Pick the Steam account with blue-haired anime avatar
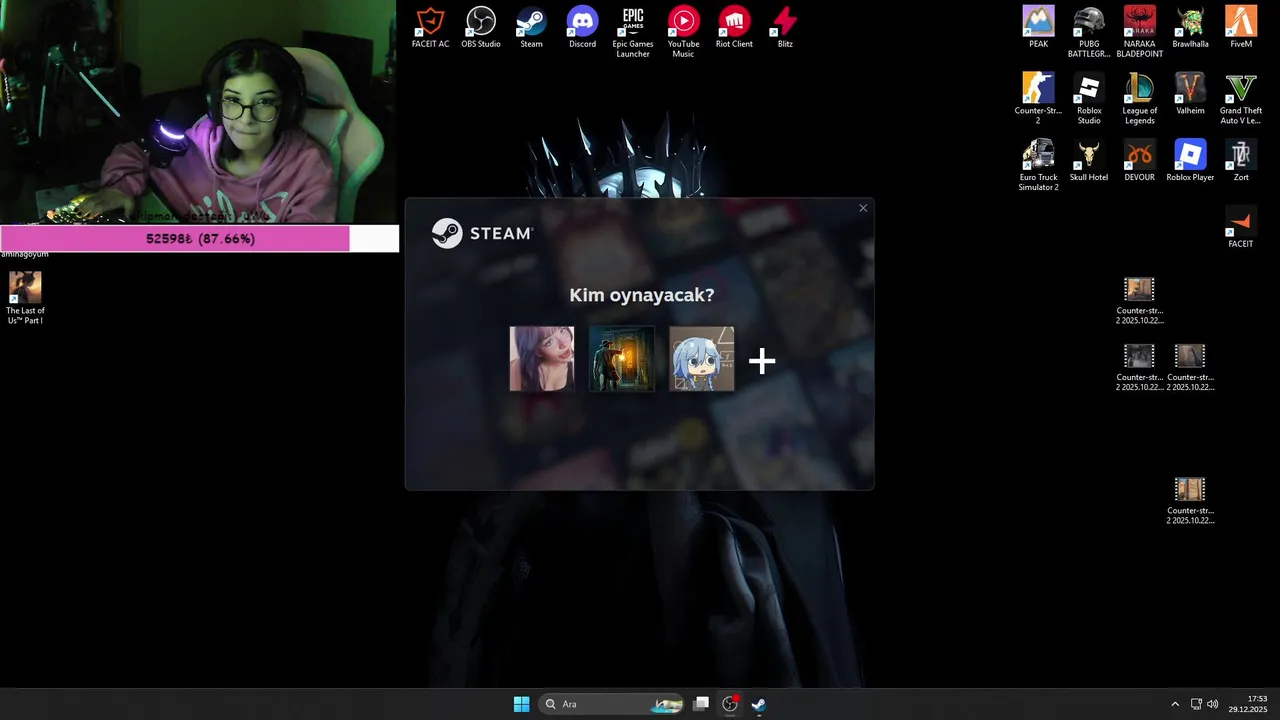Screen dimensions: 1280x720 (701, 358)
